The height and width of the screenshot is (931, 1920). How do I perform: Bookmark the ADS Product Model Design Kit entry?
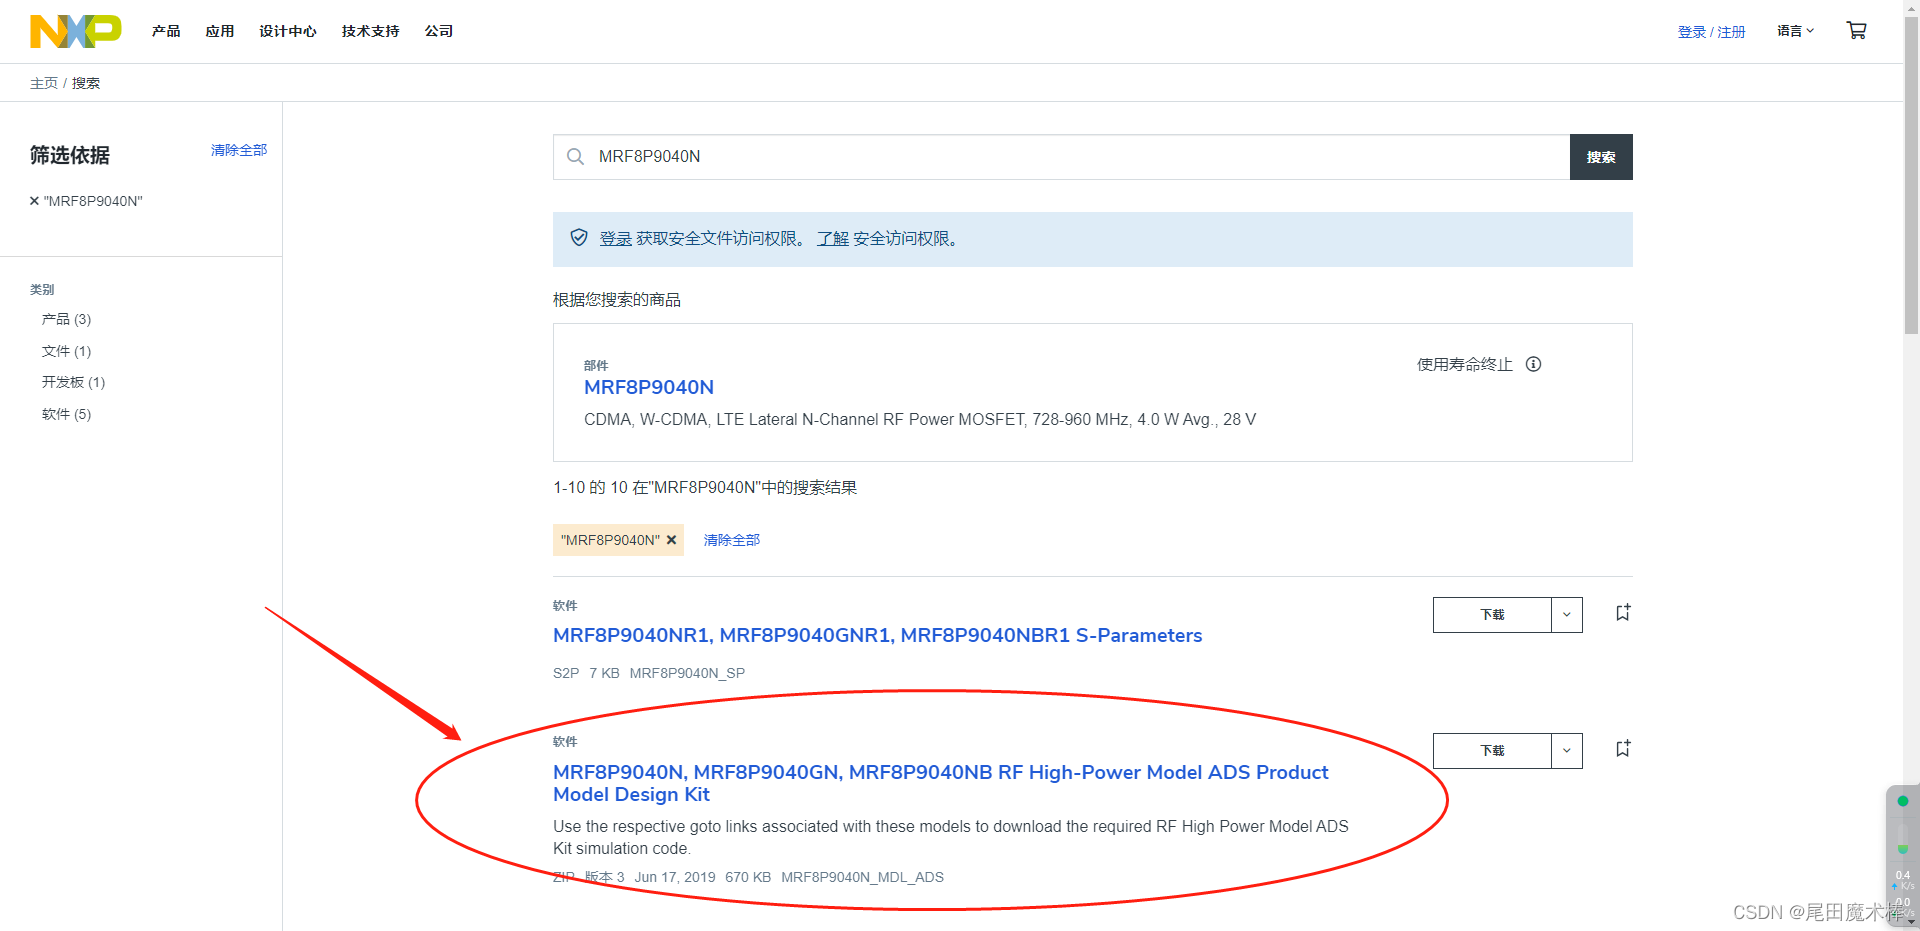click(1623, 748)
